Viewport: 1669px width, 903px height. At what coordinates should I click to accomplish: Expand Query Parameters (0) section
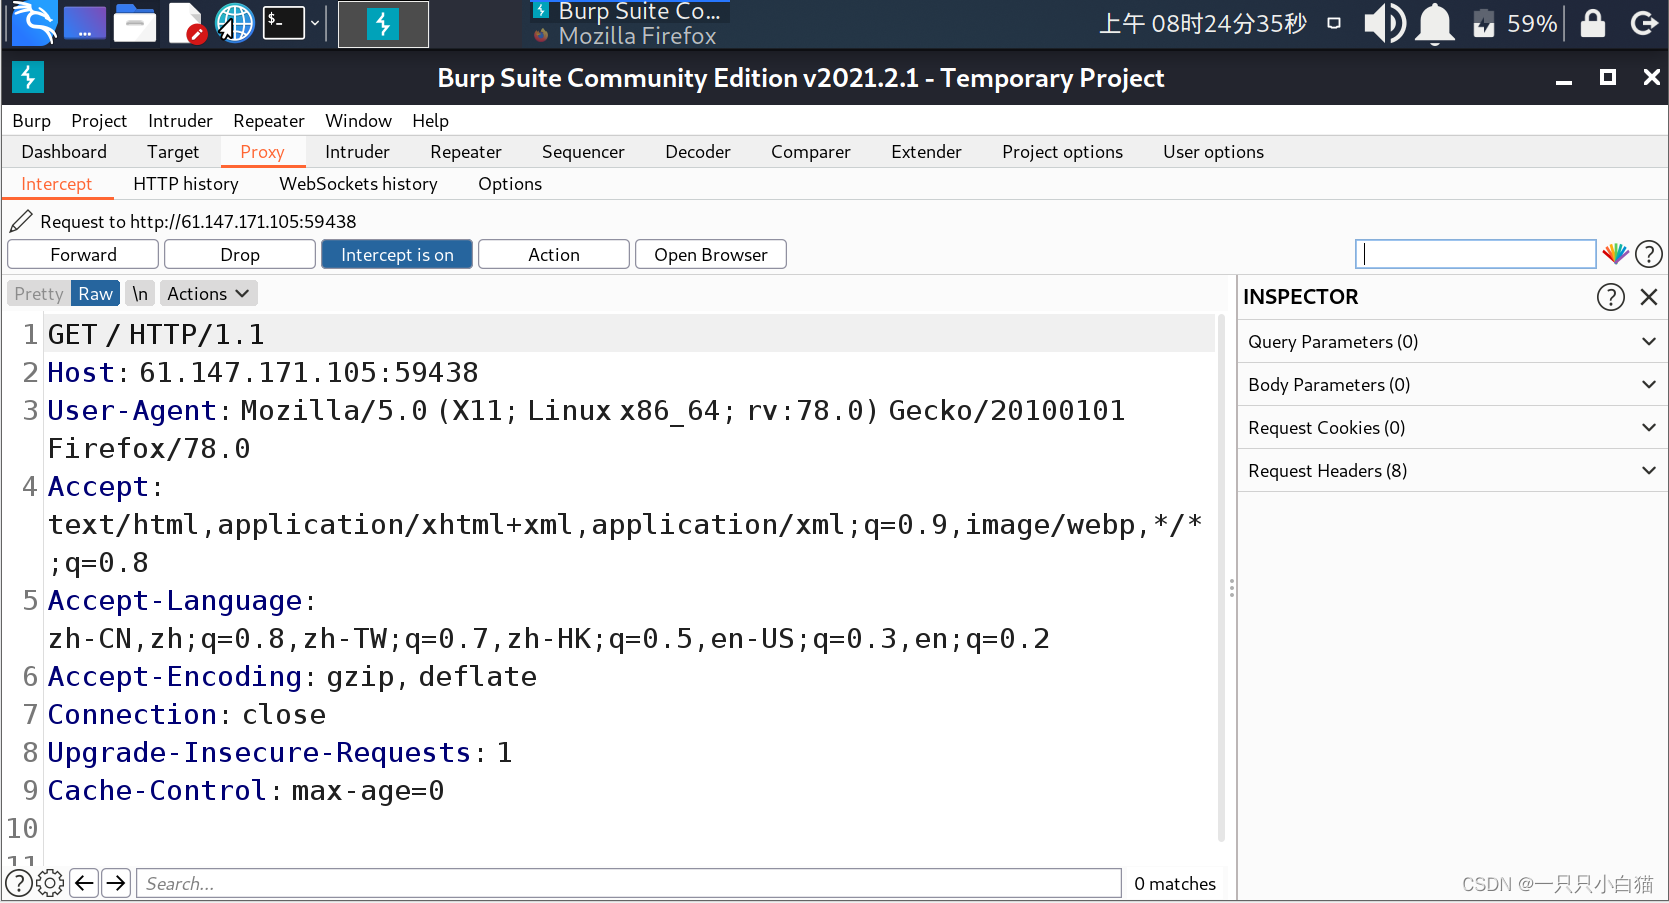pyautogui.click(x=1453, y=342)
